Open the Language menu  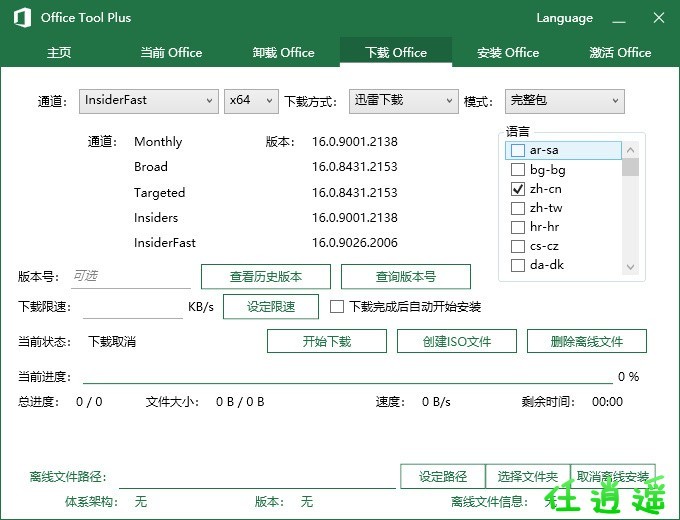point(564,18)
